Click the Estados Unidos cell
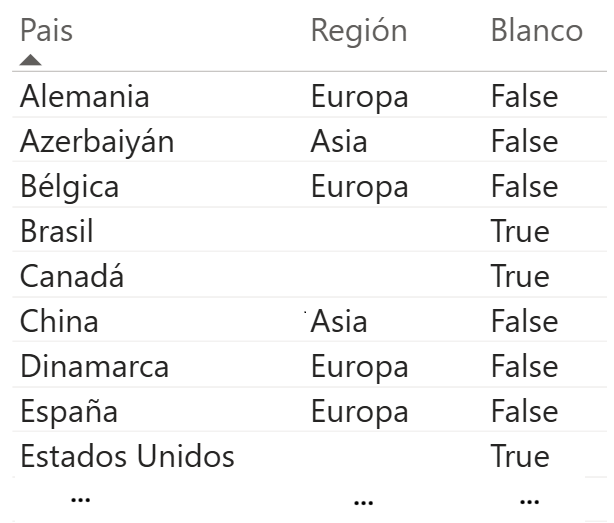 (127, 457)
